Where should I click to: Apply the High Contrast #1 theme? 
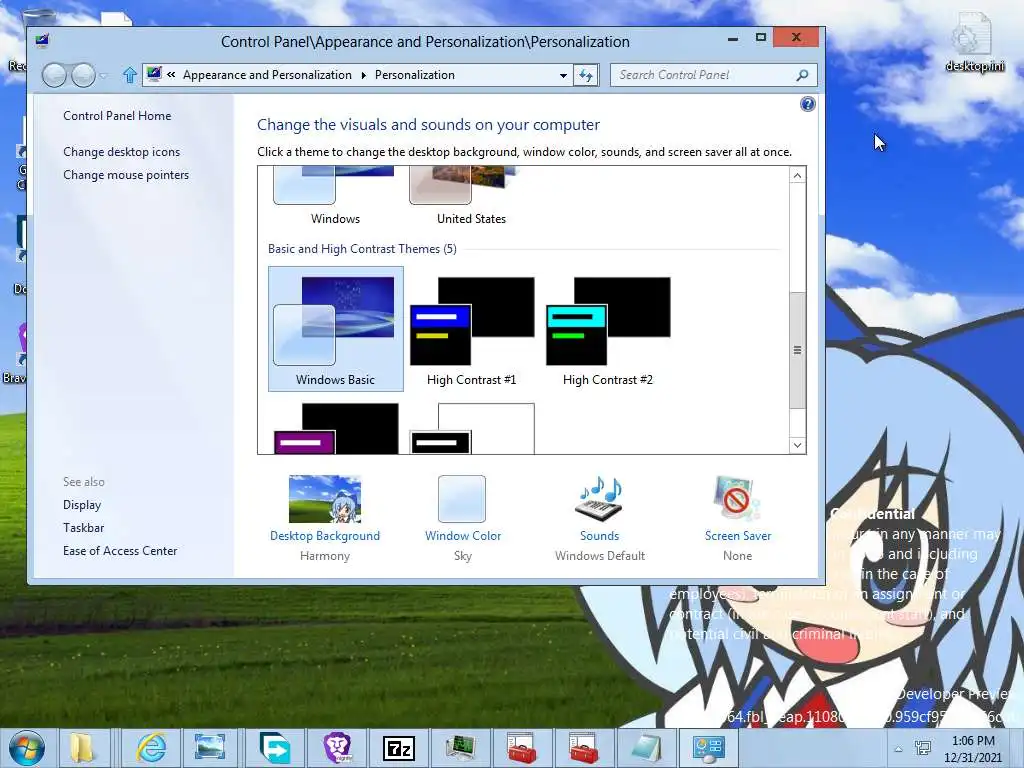[472, 328]
